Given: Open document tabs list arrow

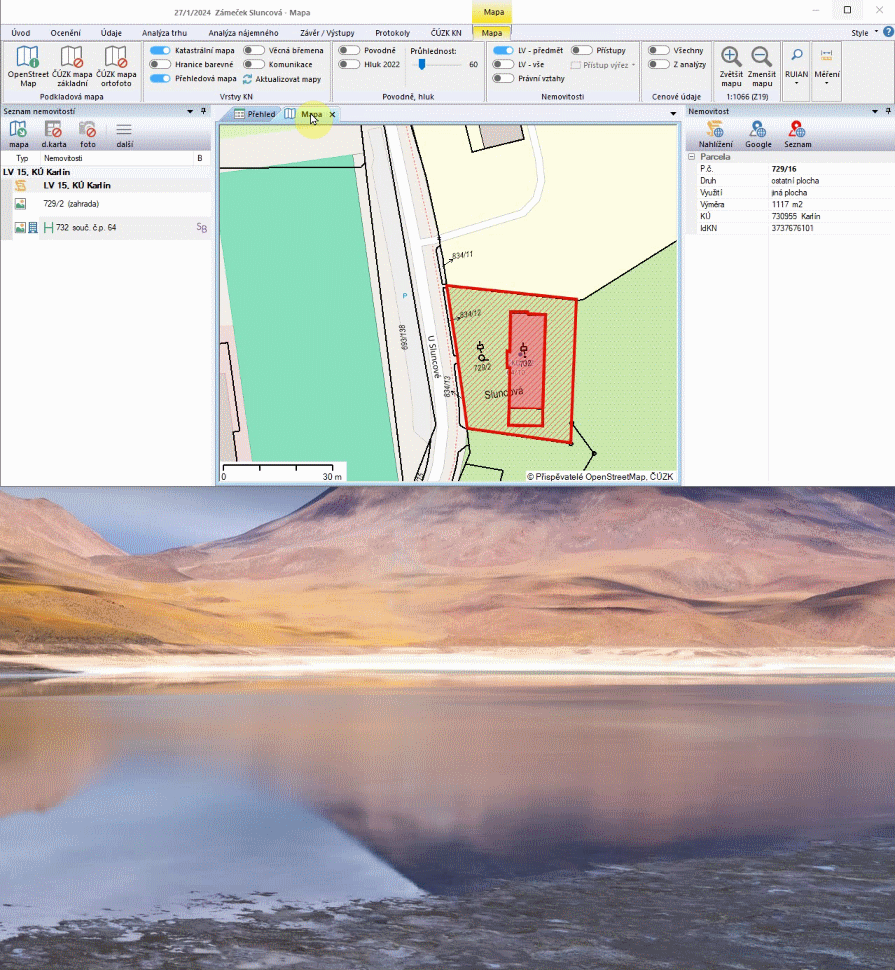Looking at the screenshot, I should (x=673, y=114).
